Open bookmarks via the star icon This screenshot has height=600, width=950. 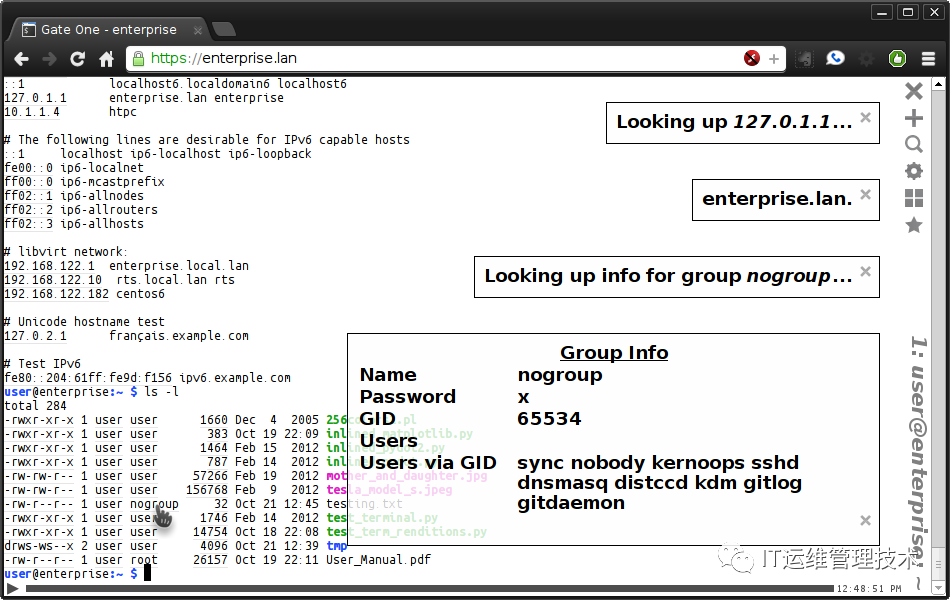point(914,225)
